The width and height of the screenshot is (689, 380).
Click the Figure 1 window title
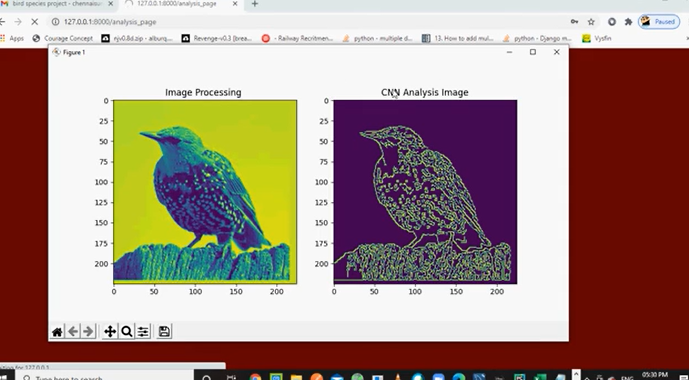[x=74, y=52]
